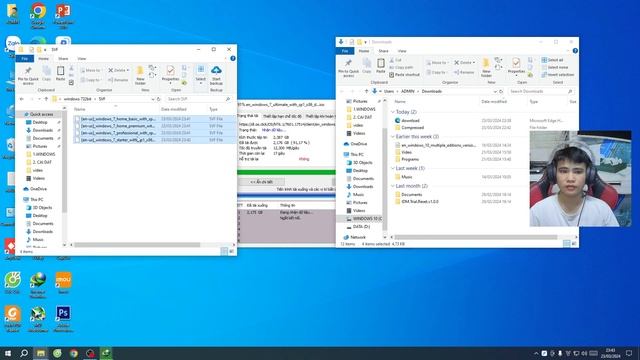The height and width of the screenshot is (360, 640).
Task: Open PowerPoint desktop shortcut
Action: [63, 16]
